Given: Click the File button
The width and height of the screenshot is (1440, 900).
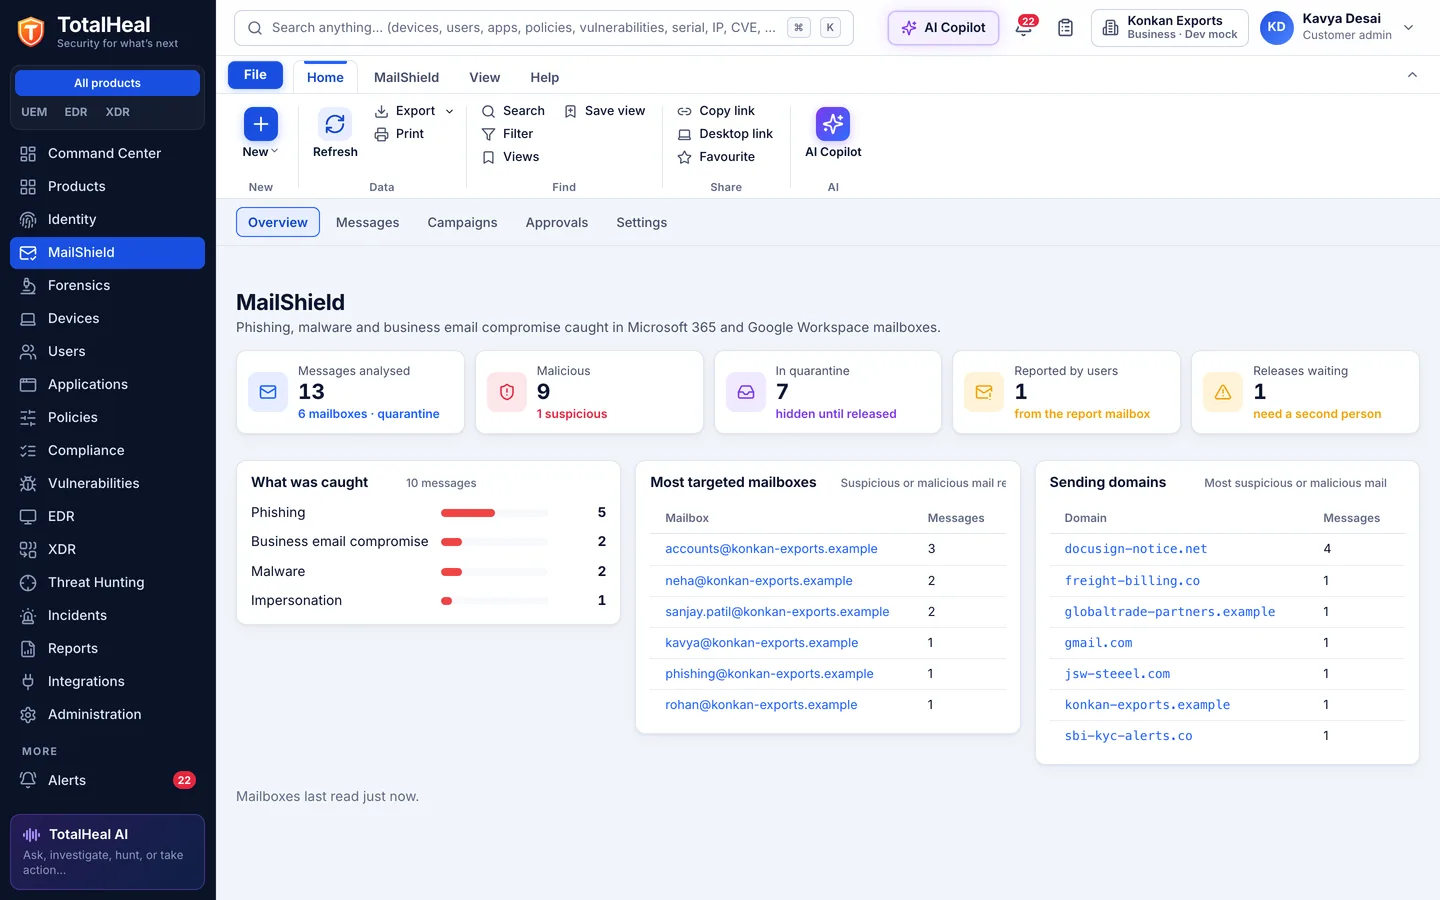Looking at the screenshot, I should pos(255,75).
